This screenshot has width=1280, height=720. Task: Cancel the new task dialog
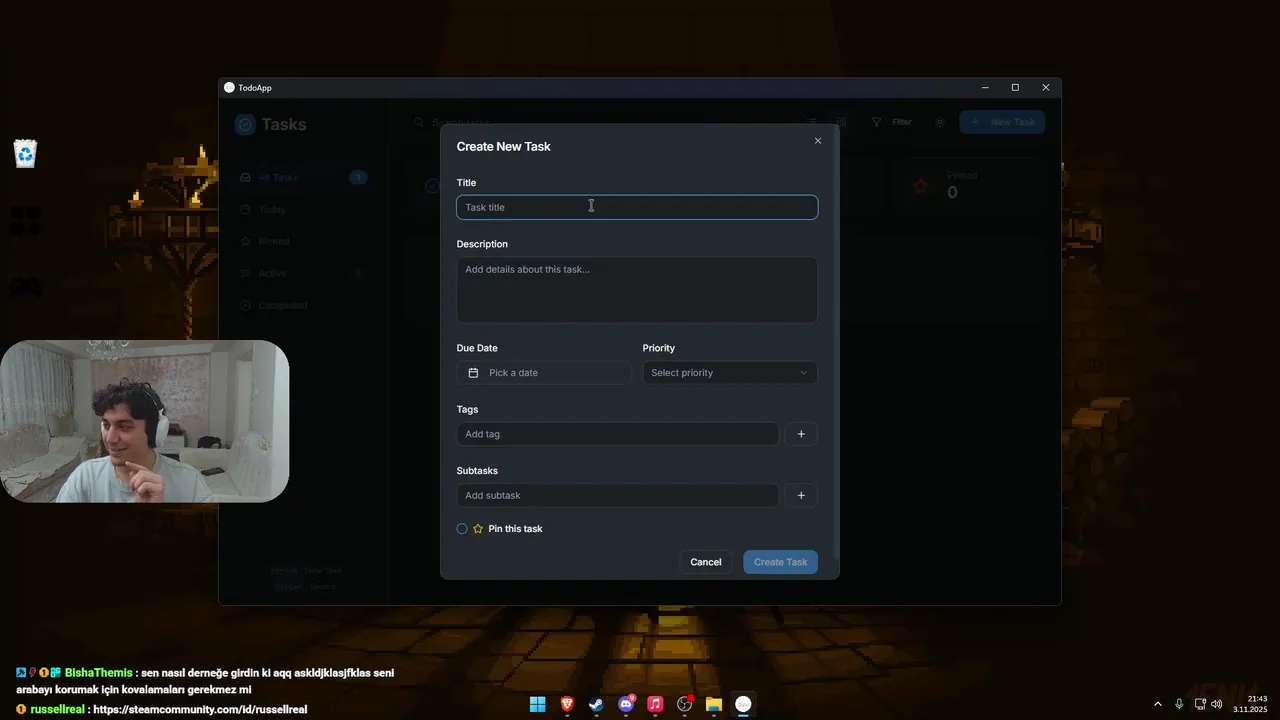[x=706, y=562]
